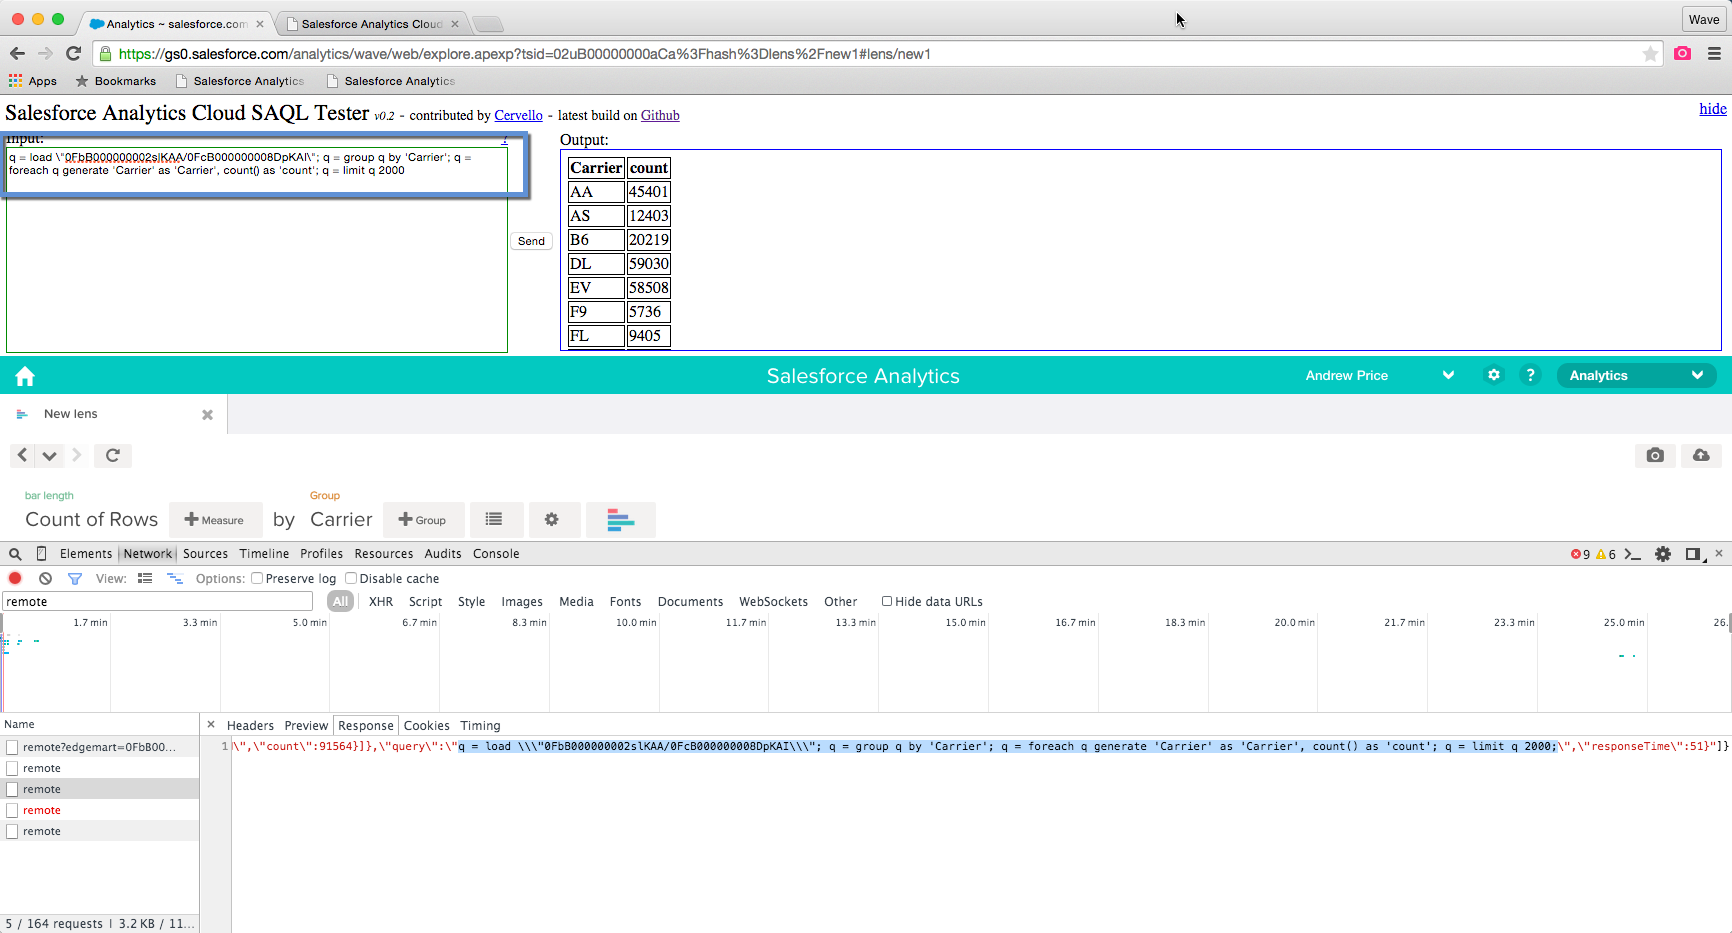Viewport: 1732px width, 933px height.
Task: Click the cloud upload save icon
Action: pyautogui.click(x=1701, y=455)
